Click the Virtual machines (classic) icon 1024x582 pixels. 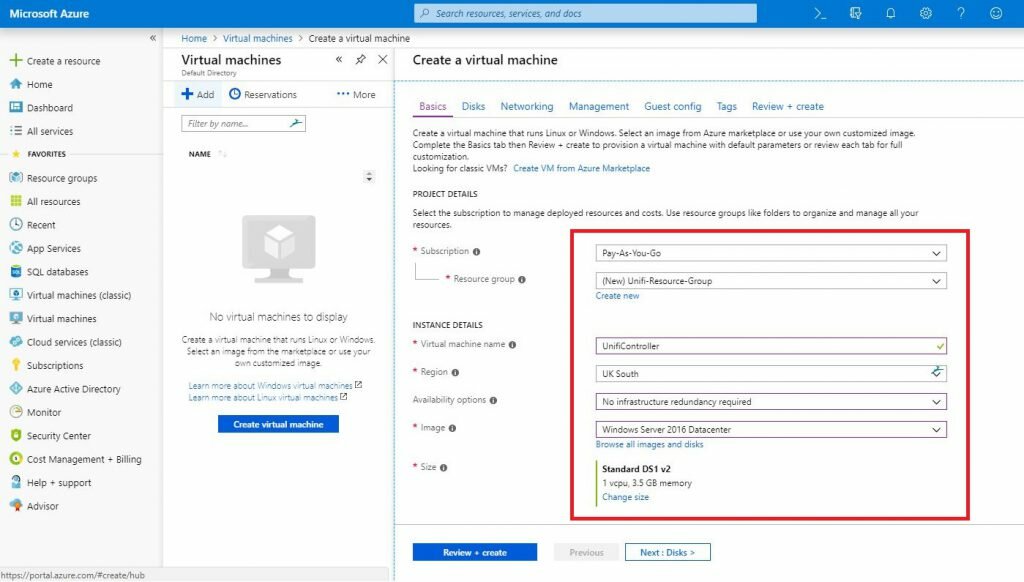coord(16,295)
